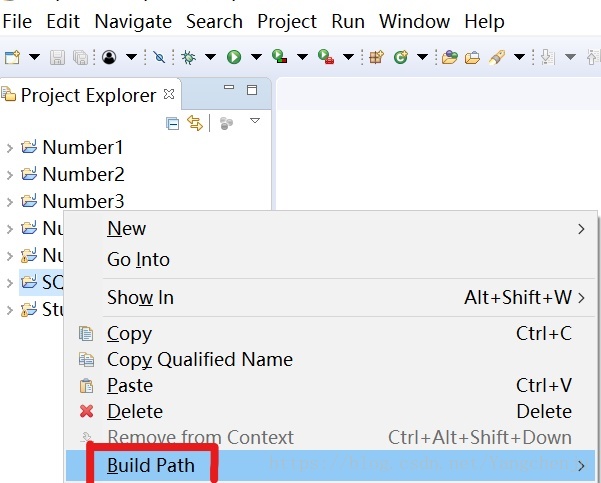Screen dimensions: 601x483
Task: Select the Number2 project
Action: tap(83, 175)
